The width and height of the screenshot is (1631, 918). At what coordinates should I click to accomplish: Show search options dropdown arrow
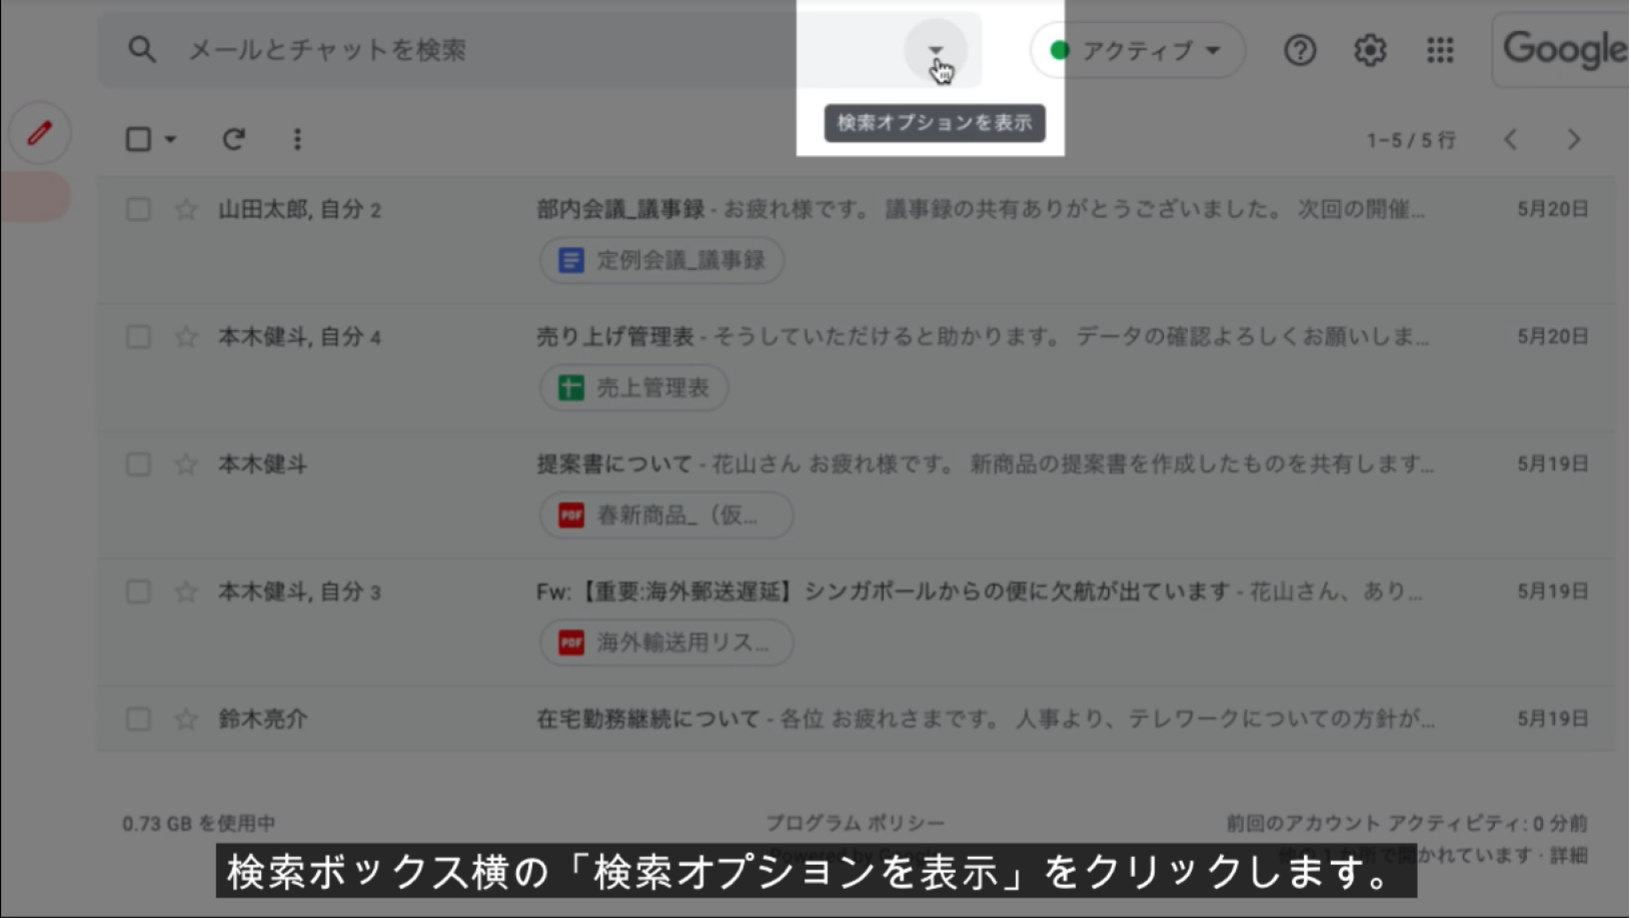click(x=935, y=50)
